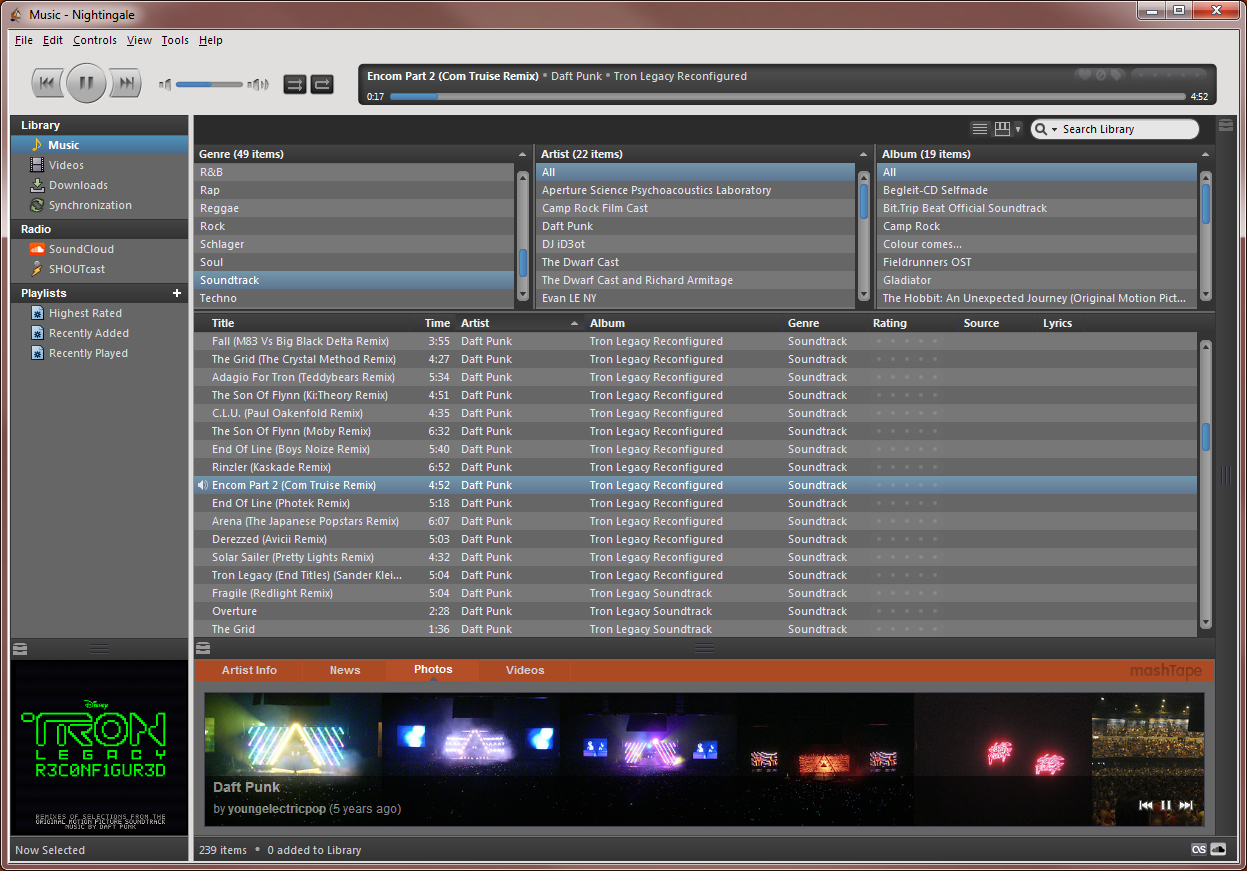Screen dimensions: 1247x871
Task: Select Daft Punk in the Artist filter list
Action: (697, 226)
